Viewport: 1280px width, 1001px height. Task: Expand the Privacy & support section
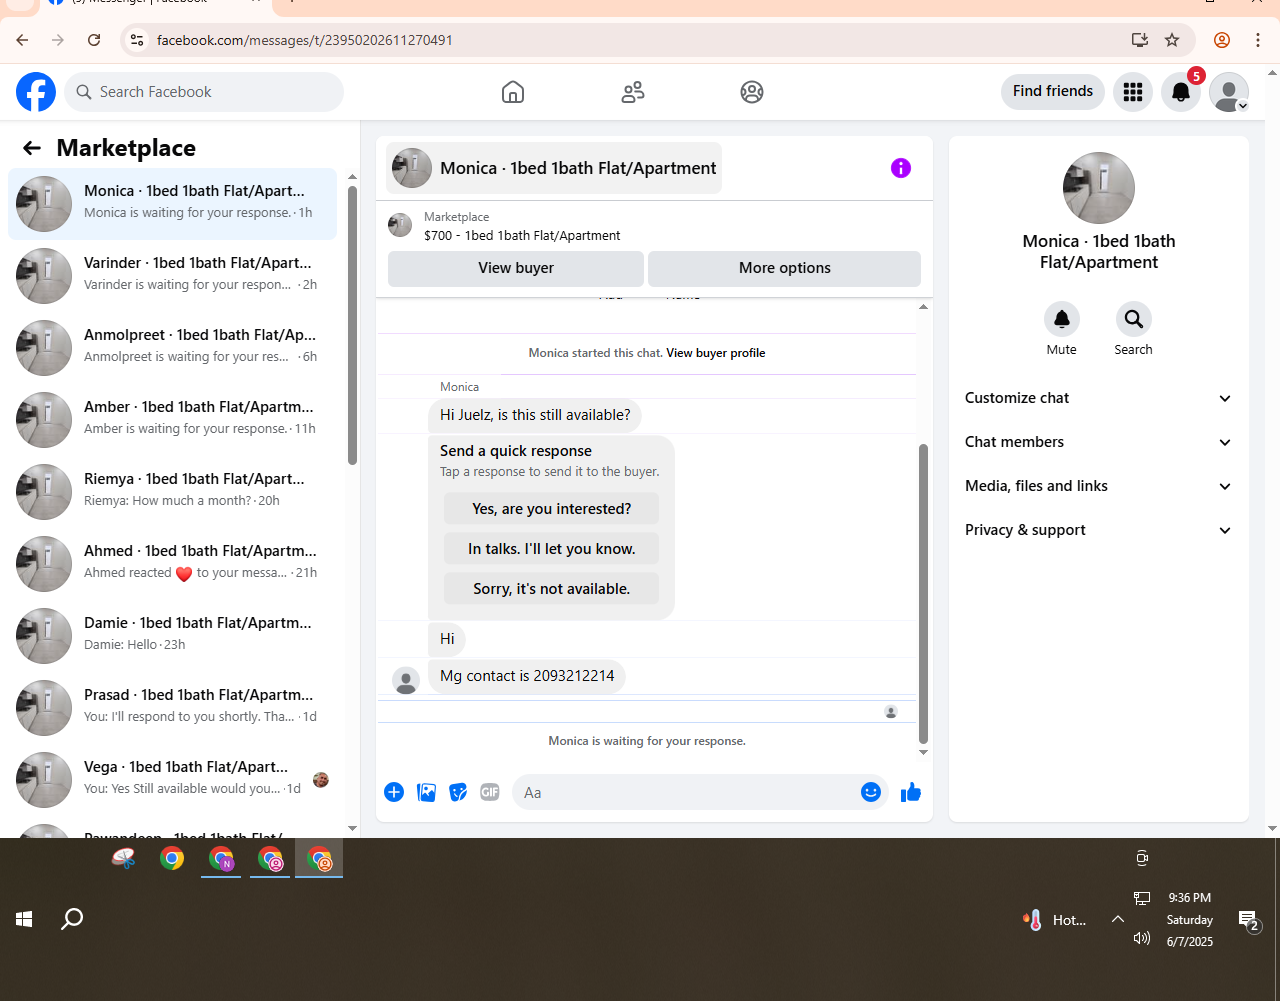point(1099,530)
